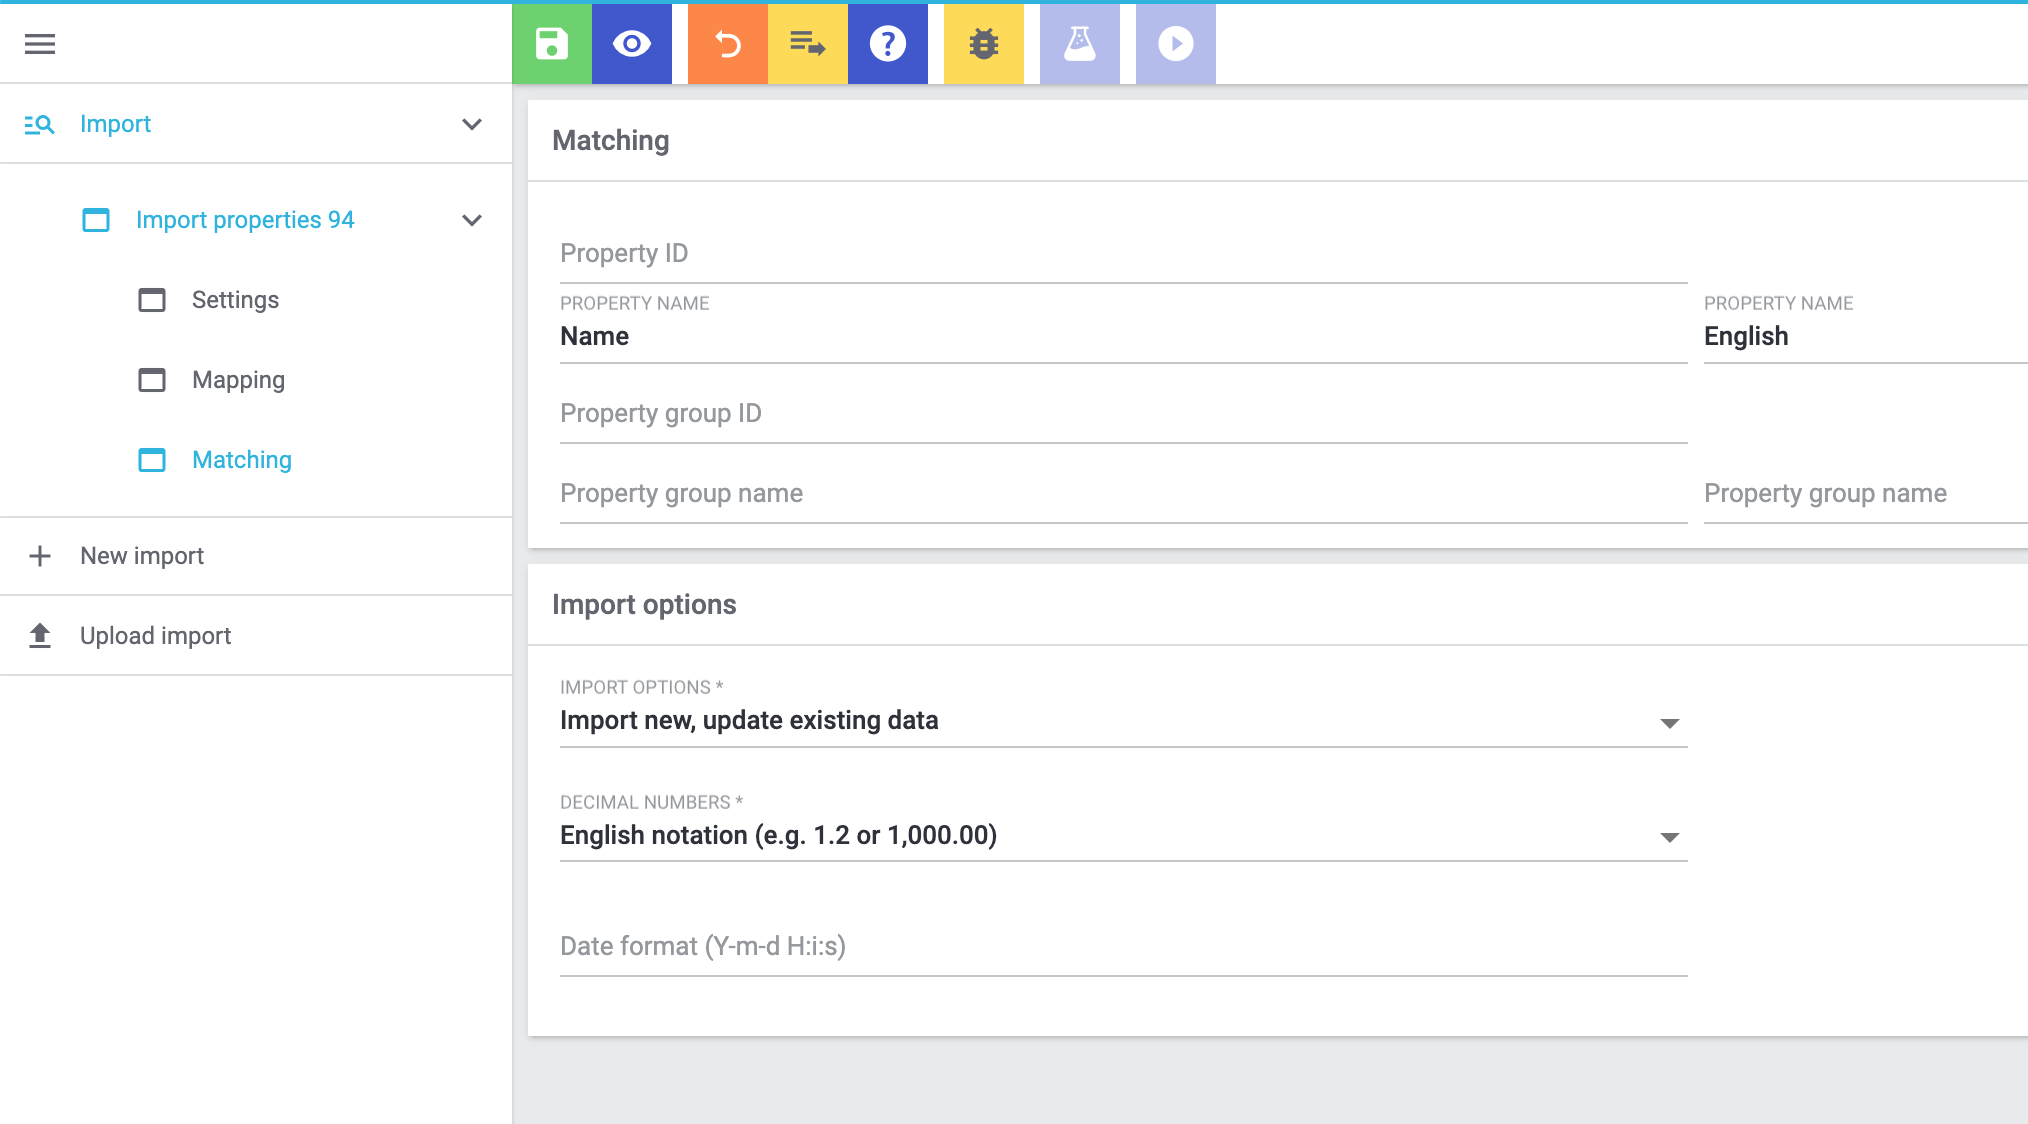Click the yellow playlist arrow icon

pos(807,44)
